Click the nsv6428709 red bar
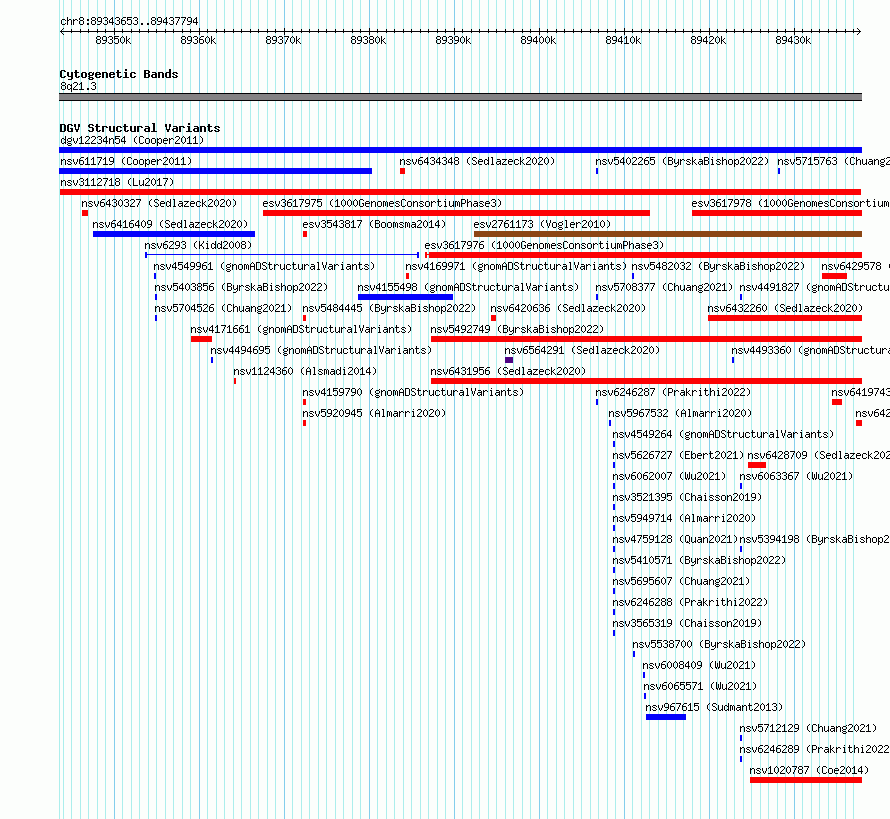 coord(757,465)
